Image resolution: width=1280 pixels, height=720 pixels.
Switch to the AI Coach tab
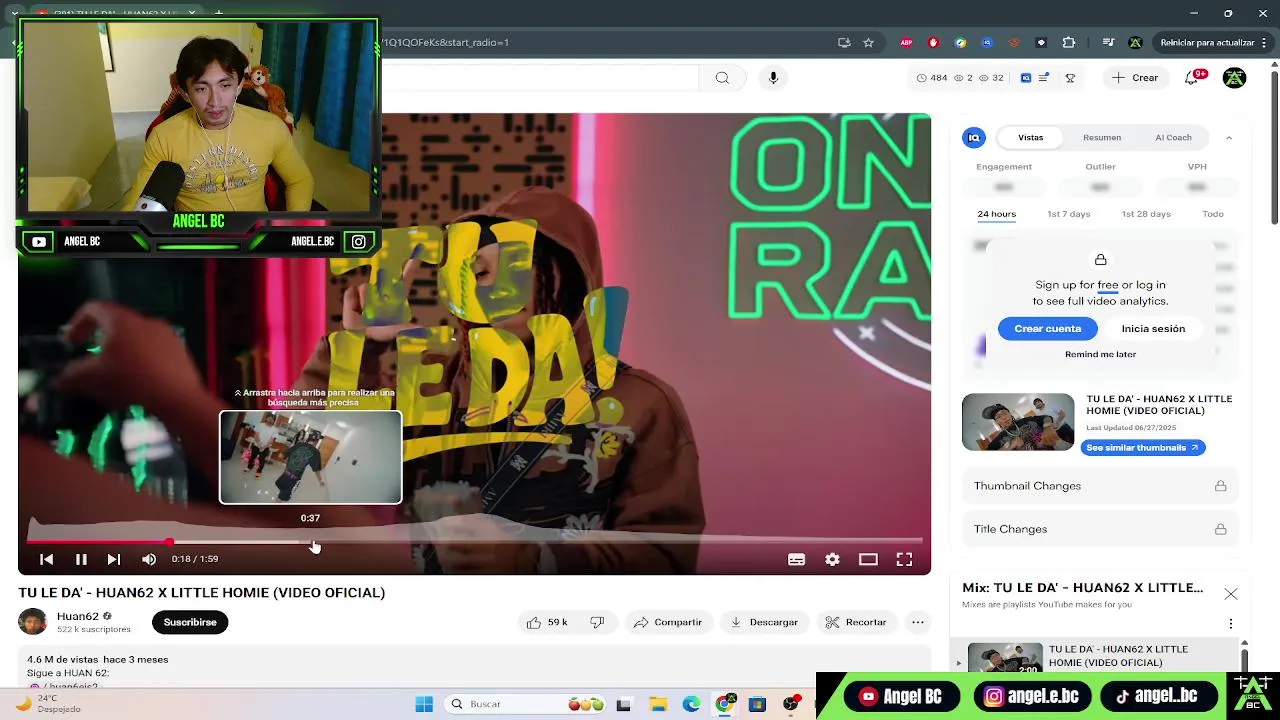point(1173,138)
